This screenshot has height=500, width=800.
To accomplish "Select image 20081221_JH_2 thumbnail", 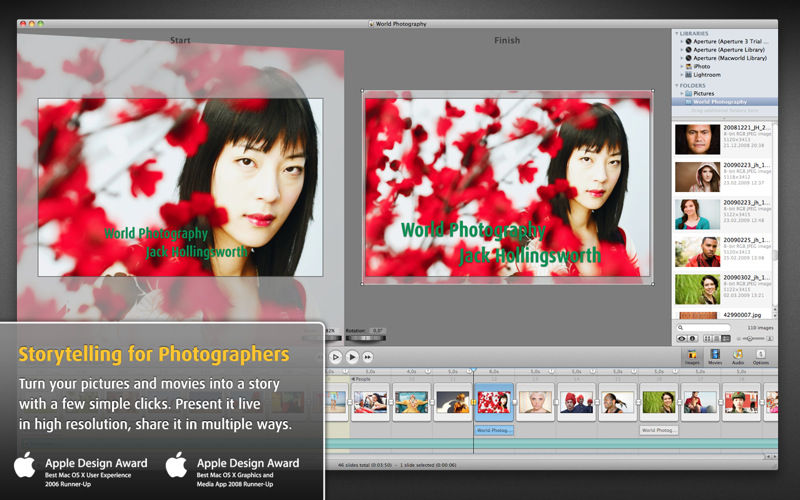I will [x=697, y=139].
